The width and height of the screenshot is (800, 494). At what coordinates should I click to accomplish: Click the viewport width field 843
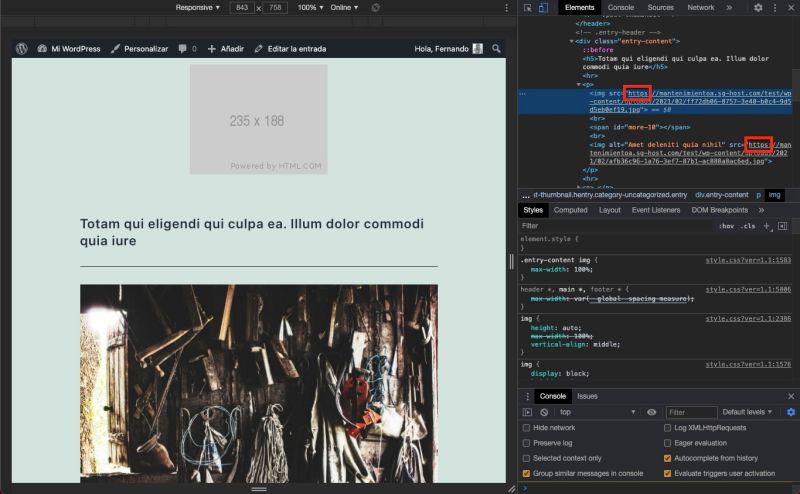click(242, 8)
